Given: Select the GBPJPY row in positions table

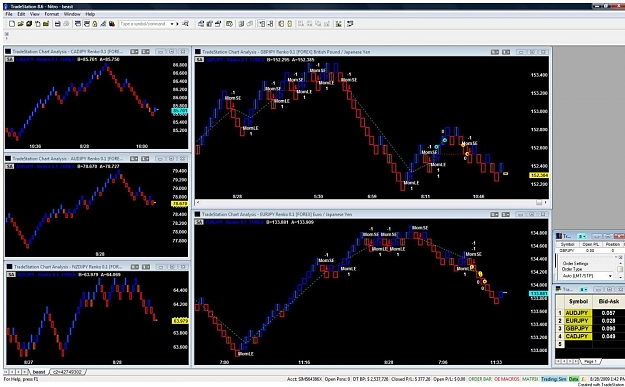Looking at the screenshot, I should pyautogui.click(x=590, y=251).
